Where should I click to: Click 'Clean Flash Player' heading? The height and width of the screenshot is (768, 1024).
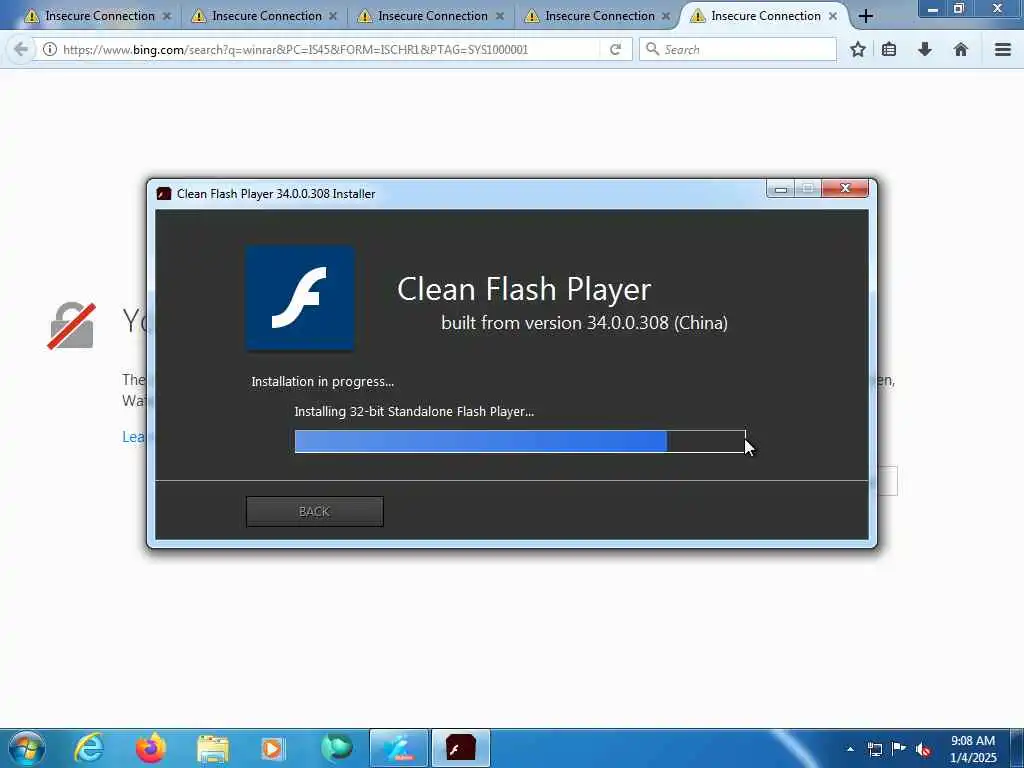(524, 289)
